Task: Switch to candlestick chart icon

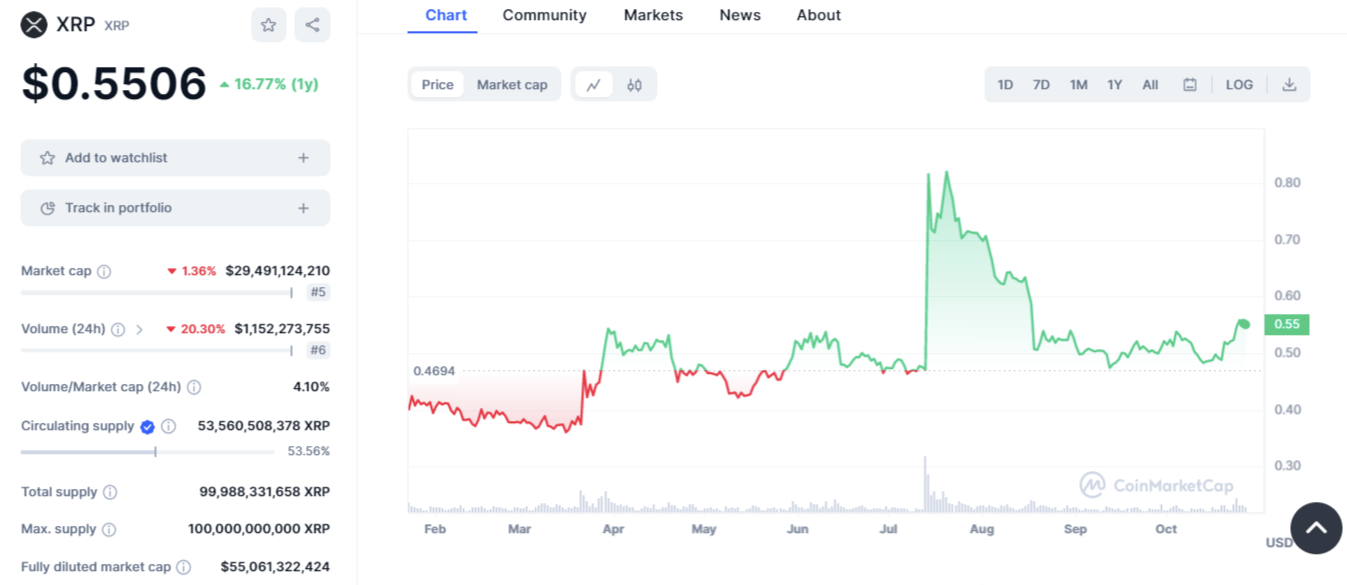Action: coord(635,85)
